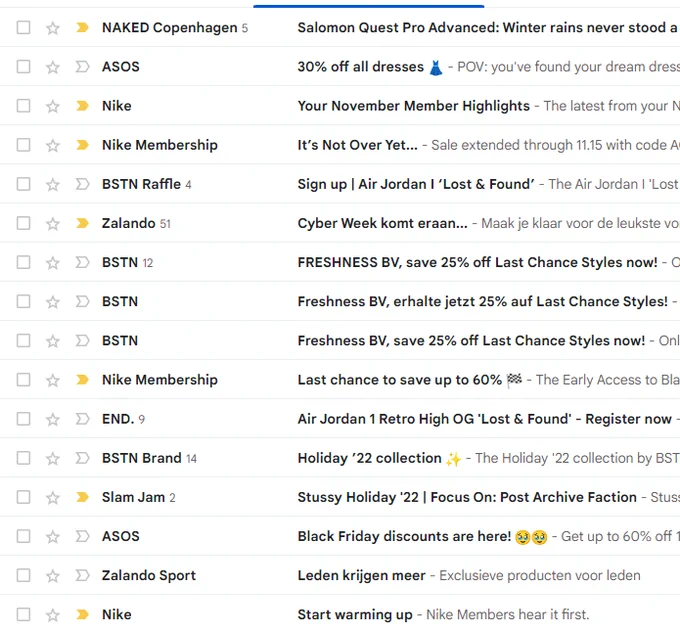The width and height of the screenshot is (680, 632).
Task: Open Air Jordan 1 Retro High OG email
Action: point(484,419)
